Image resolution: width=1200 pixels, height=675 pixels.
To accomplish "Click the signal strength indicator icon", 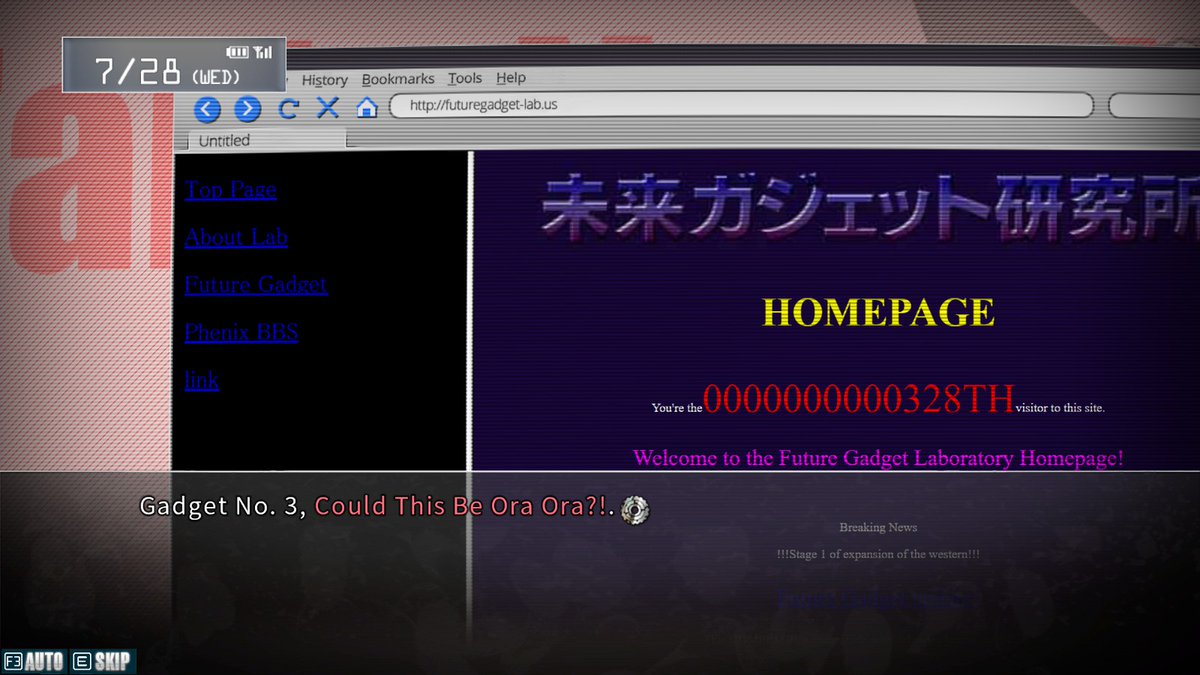I will coord(263,52).
